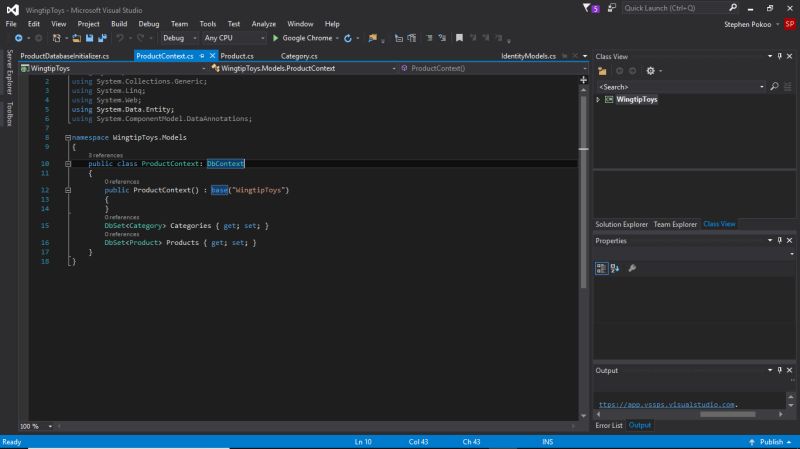Click the Properties Alphabetical sort icon
800x449 pixels.
[x=615, y=268]
